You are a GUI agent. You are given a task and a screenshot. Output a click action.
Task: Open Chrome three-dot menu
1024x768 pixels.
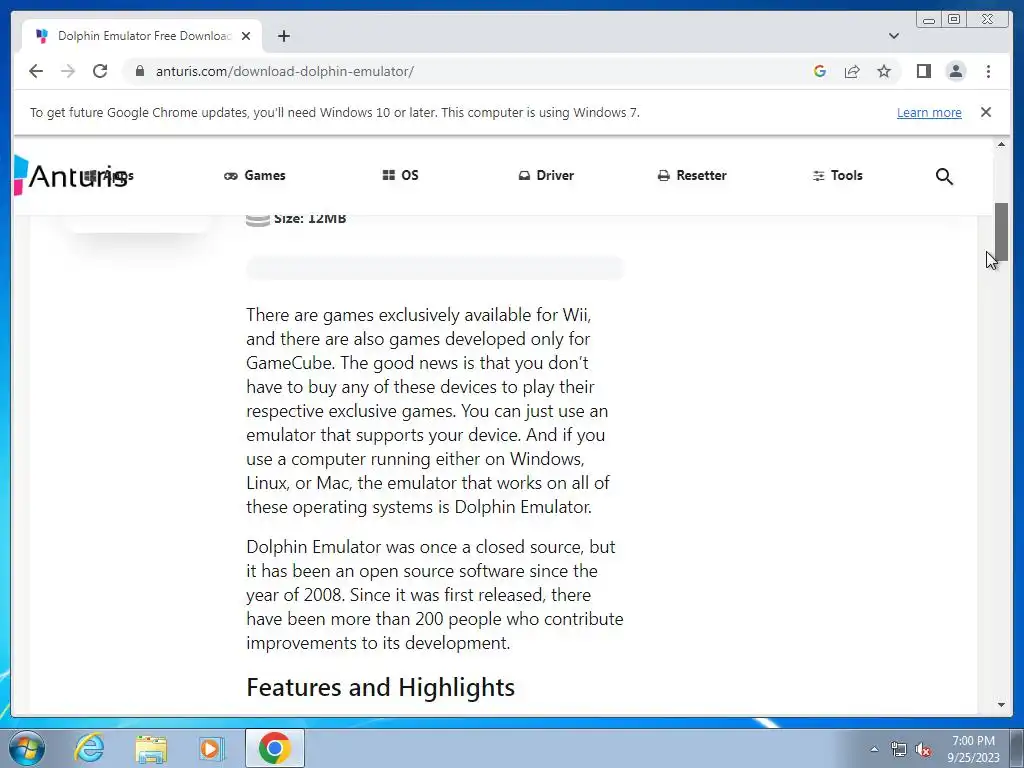pos(988,71)
